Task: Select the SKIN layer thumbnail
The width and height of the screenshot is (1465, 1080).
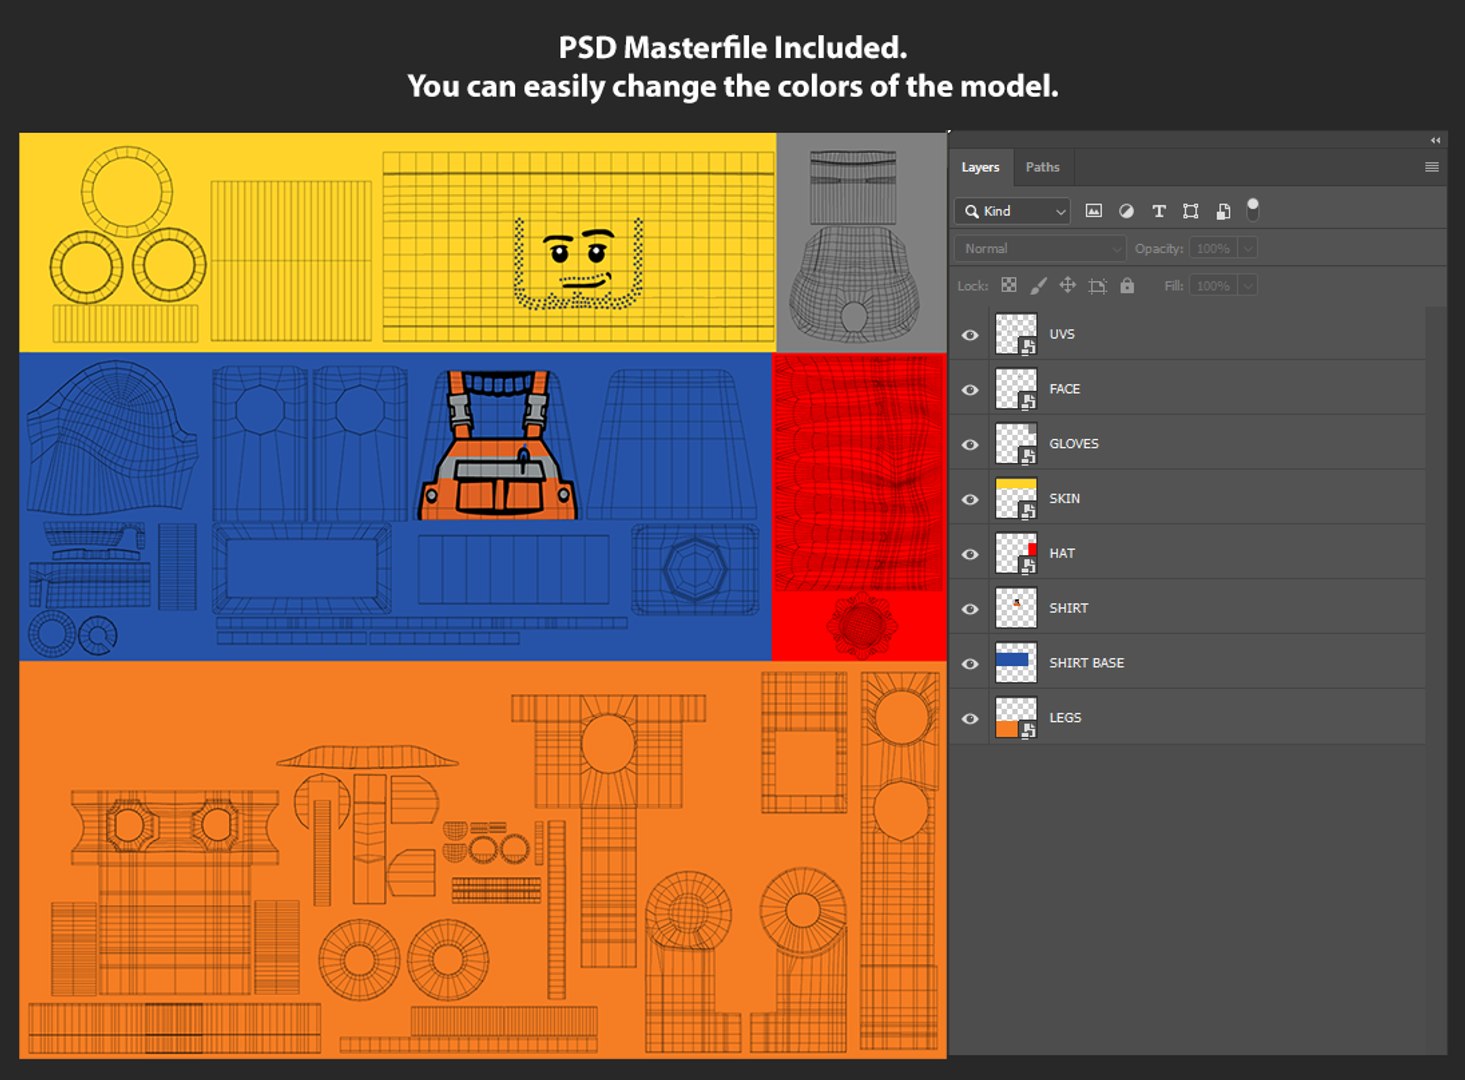Action: tap(1016, 499)
